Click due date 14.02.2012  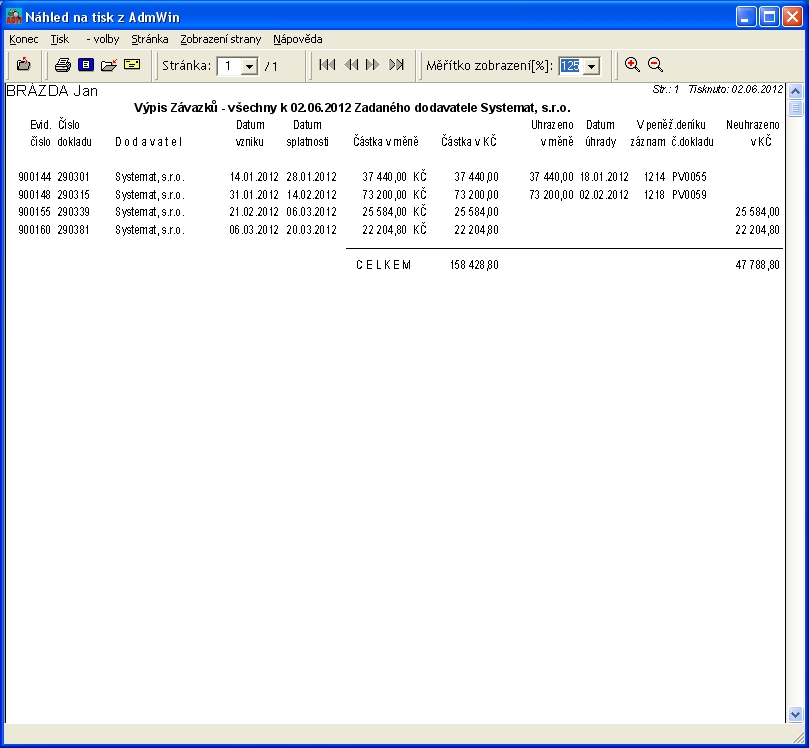point(312,195)
